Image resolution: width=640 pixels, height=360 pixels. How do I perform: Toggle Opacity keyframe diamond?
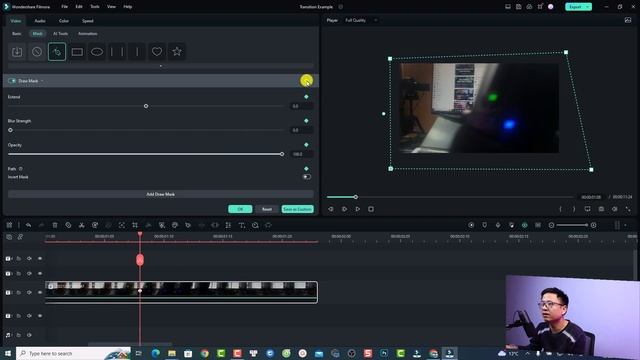tap(306, 145)
